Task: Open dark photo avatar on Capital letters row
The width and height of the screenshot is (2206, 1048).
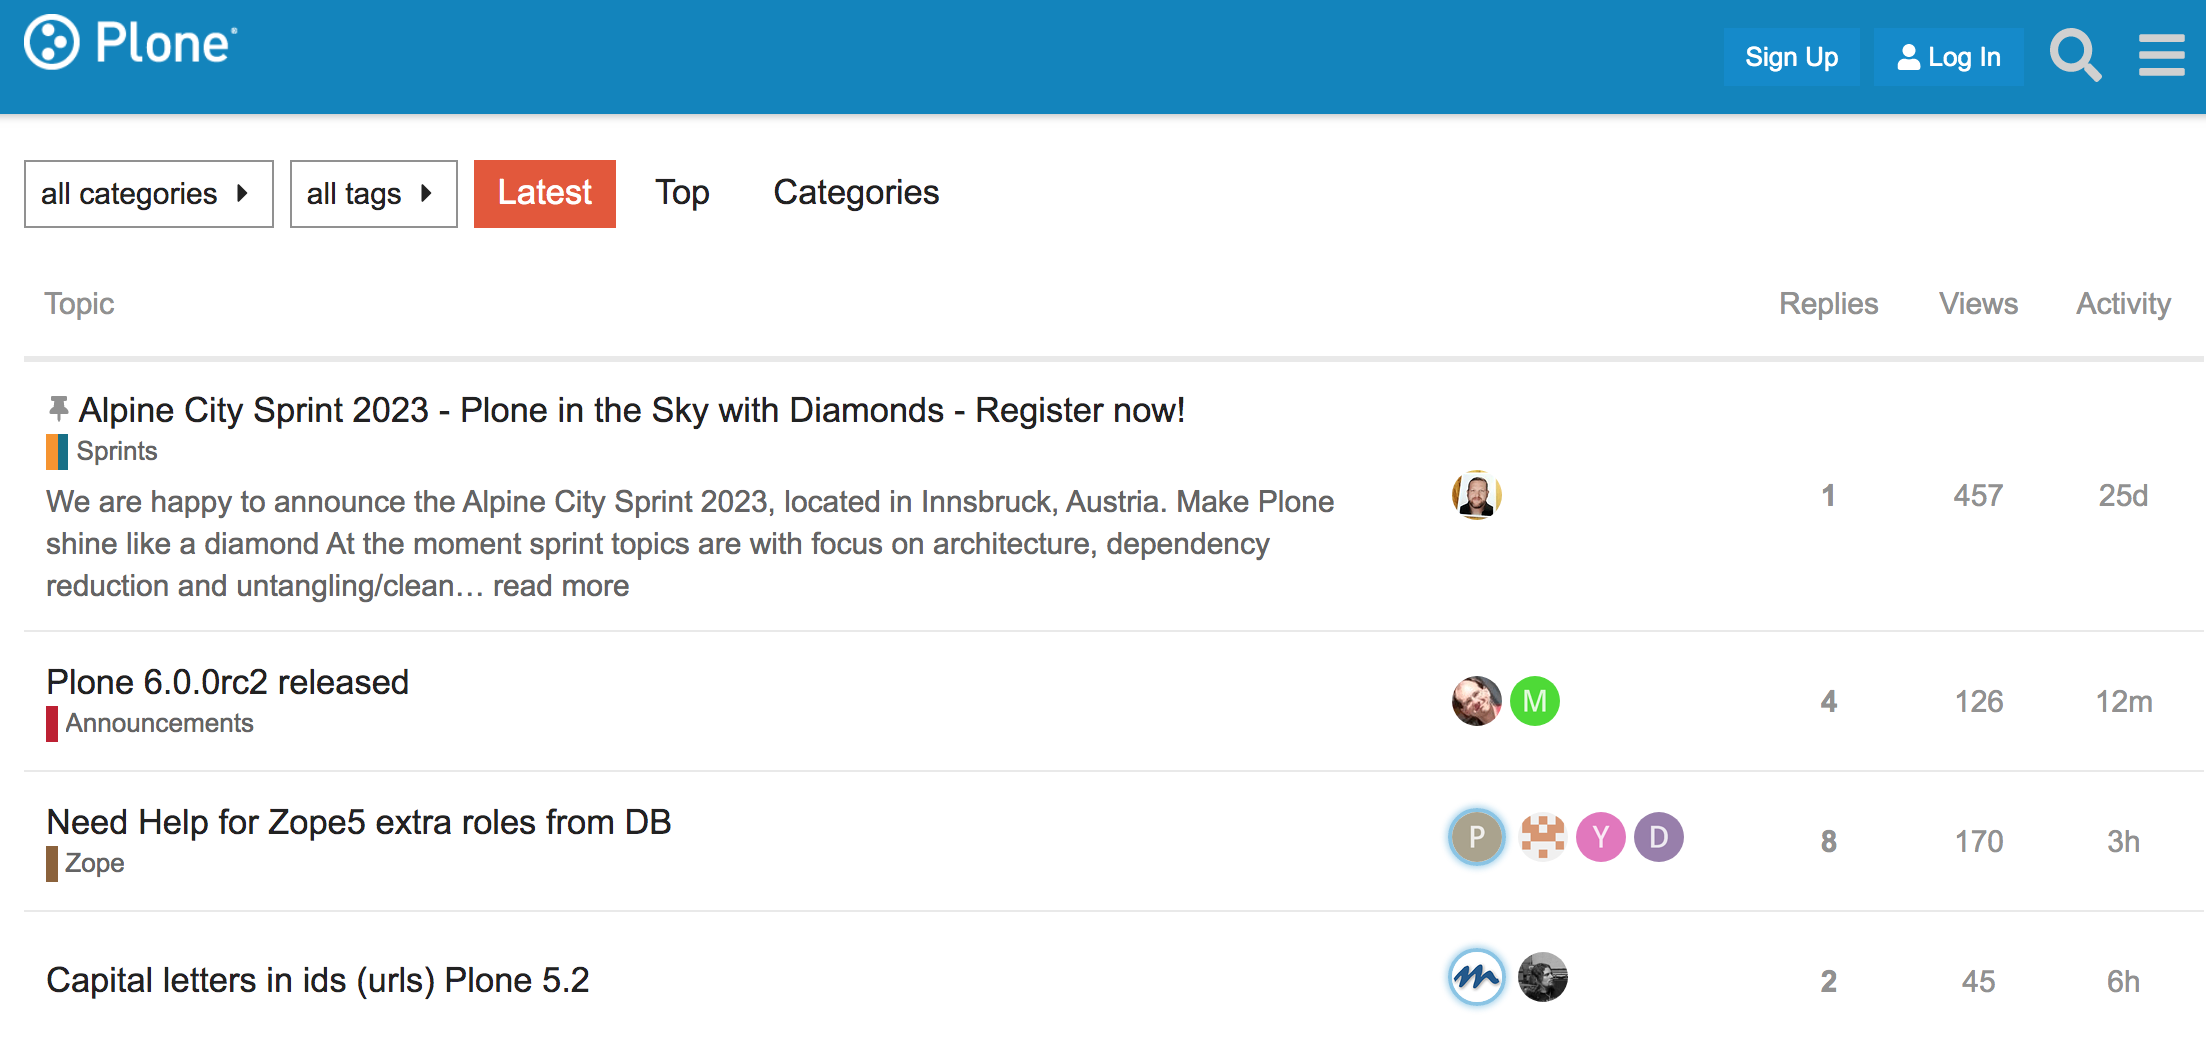Action: (1542, 977)
